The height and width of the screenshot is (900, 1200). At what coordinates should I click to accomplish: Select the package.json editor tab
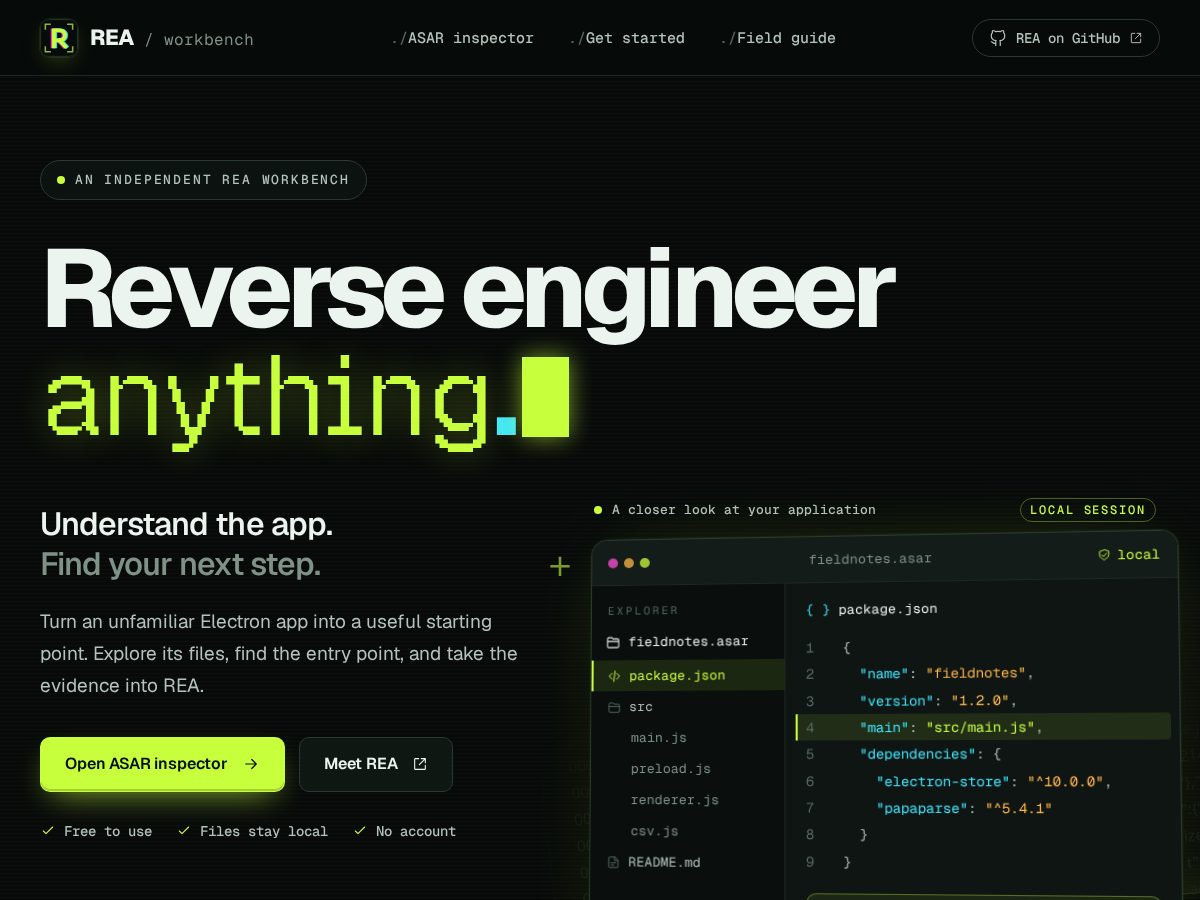(872, 609)
